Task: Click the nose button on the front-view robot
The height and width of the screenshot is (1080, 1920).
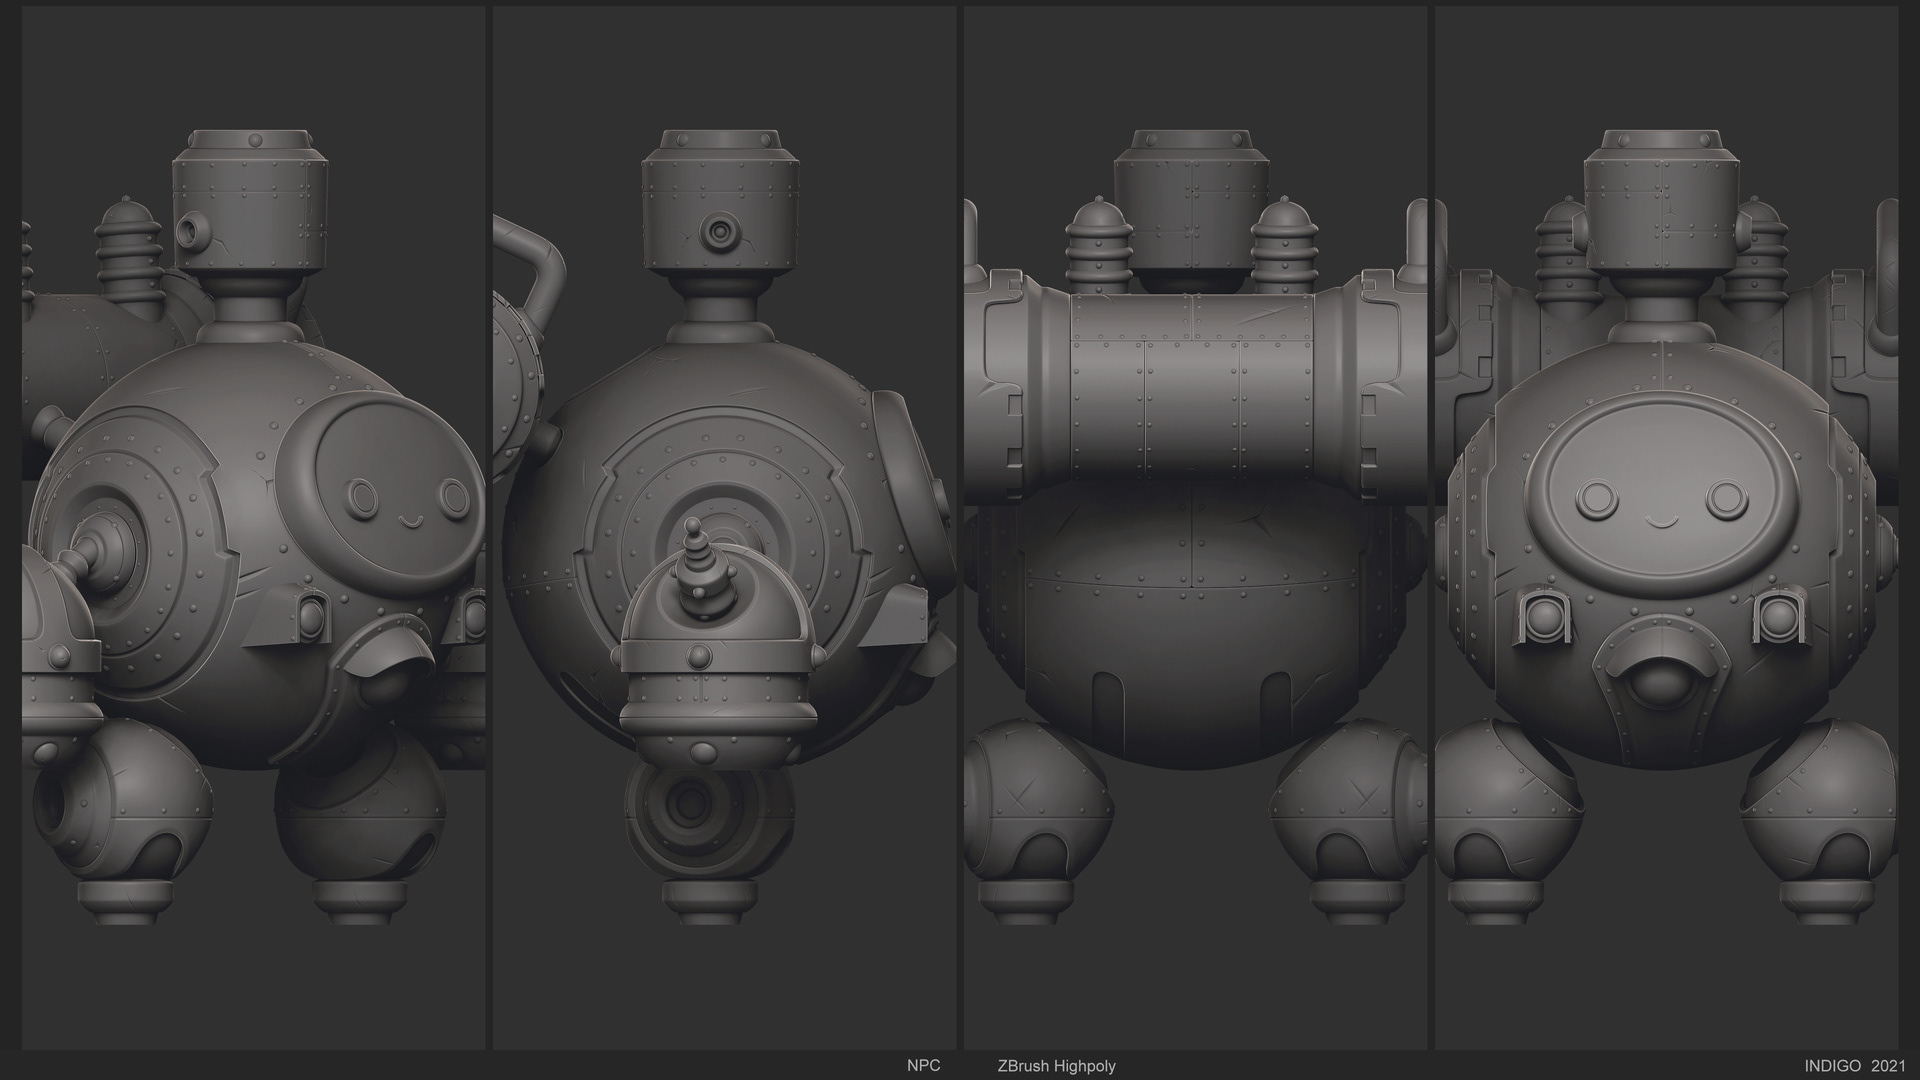Action: tap(1662, 682)
